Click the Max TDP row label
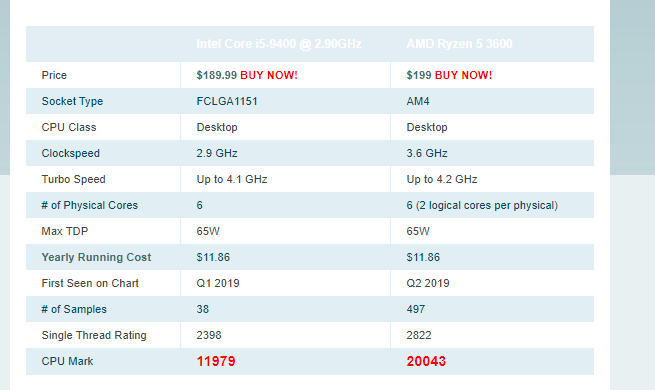Screen dimensions: 655x390 tap(65, 231)
